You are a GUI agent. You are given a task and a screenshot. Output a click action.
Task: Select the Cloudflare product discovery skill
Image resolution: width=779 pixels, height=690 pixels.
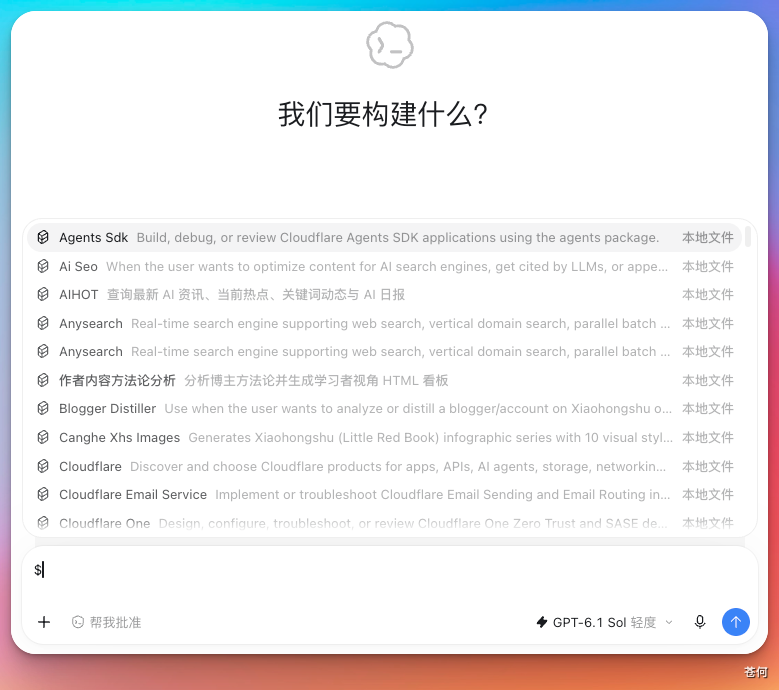pos(385,466)
